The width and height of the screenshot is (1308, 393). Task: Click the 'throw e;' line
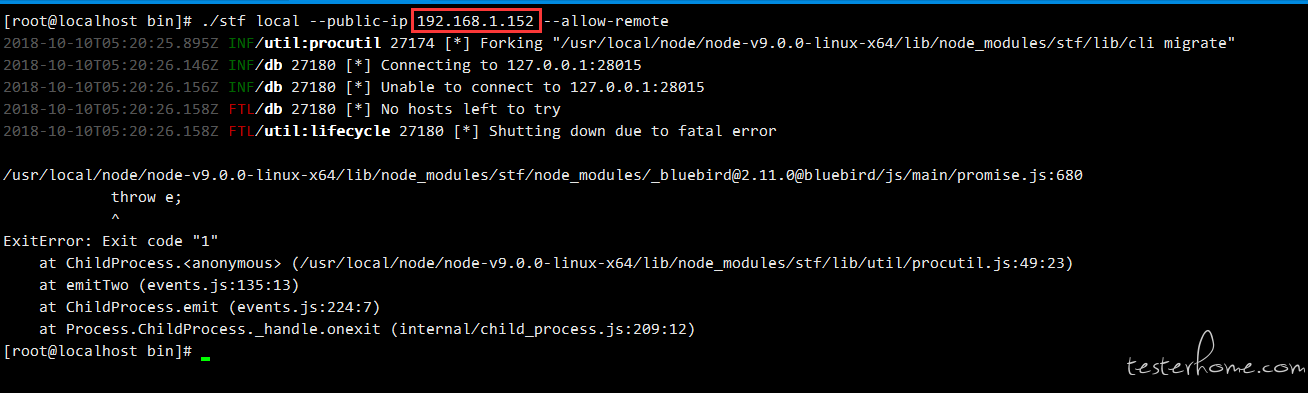pos(147,197)
